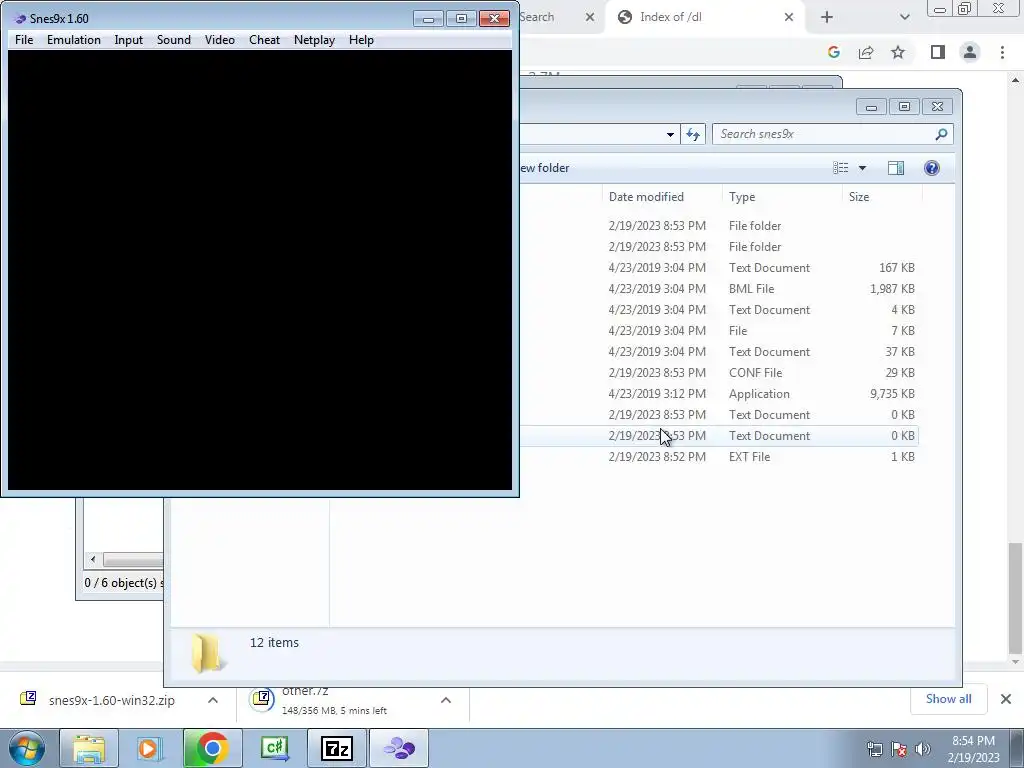Open Windows Media Player from taskbar
1024x768 pixels.
pyautogui.click(x=149, y=748)
